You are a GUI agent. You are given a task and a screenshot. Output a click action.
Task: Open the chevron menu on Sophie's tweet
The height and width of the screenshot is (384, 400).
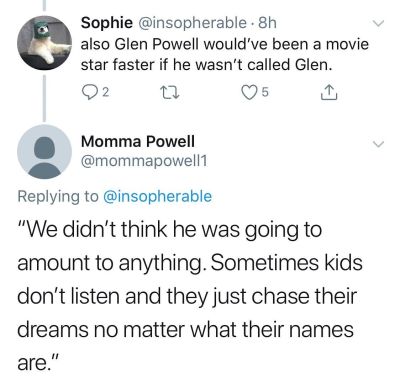point(378,23)
